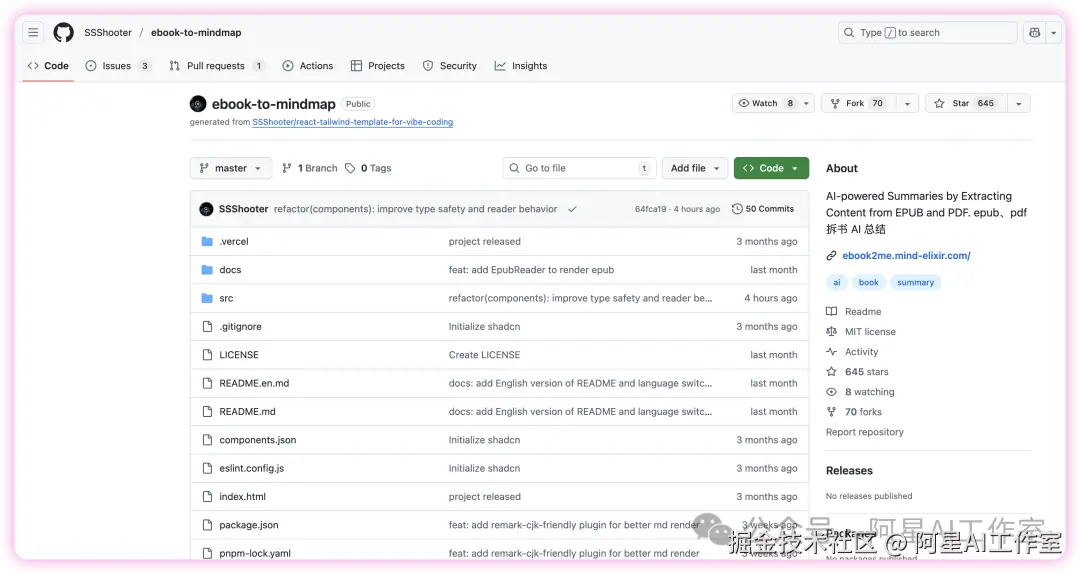Open the Releases heading link
The image size is (1080, 574).
click(849, 471)
